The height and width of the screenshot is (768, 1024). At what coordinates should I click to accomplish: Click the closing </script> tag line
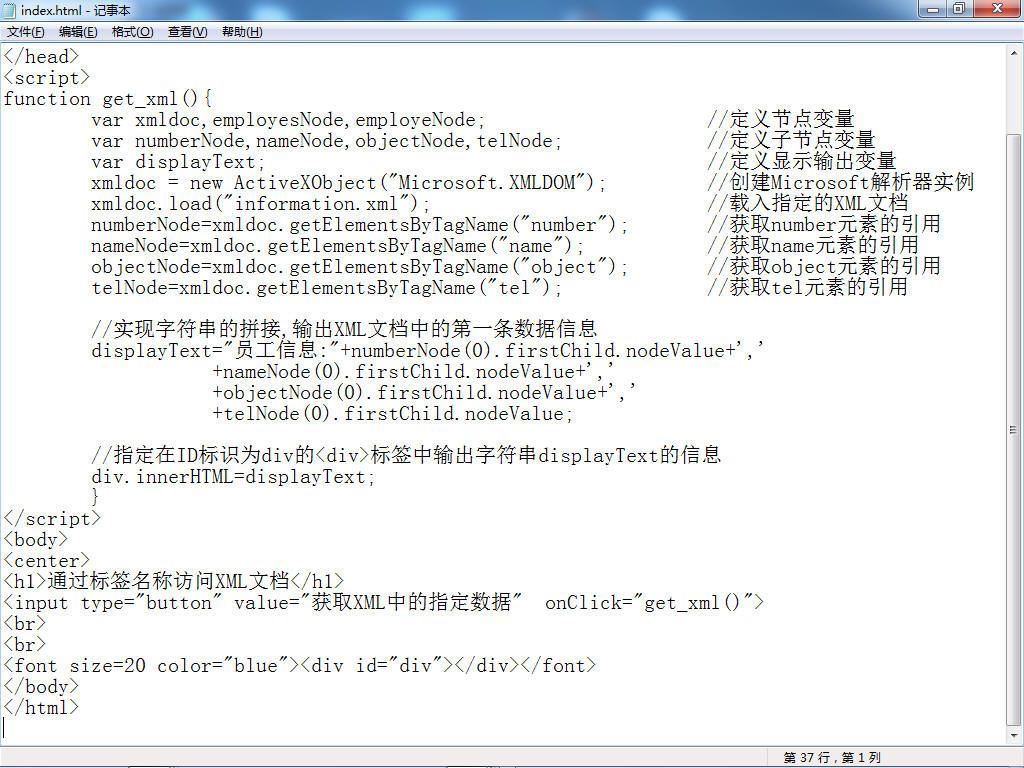click(x=52, y=519)
